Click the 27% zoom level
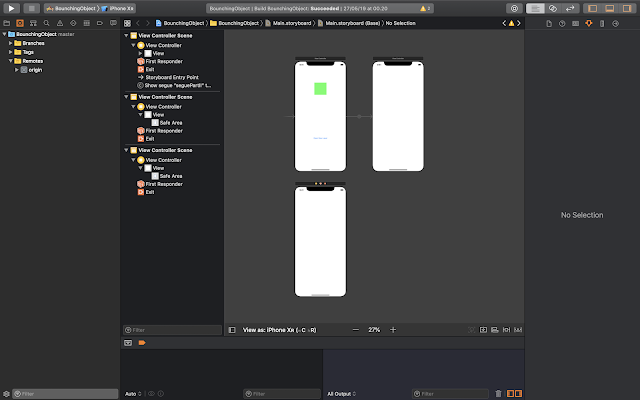The width and height of the screenshot is (640, 400). tap(374, 330)
